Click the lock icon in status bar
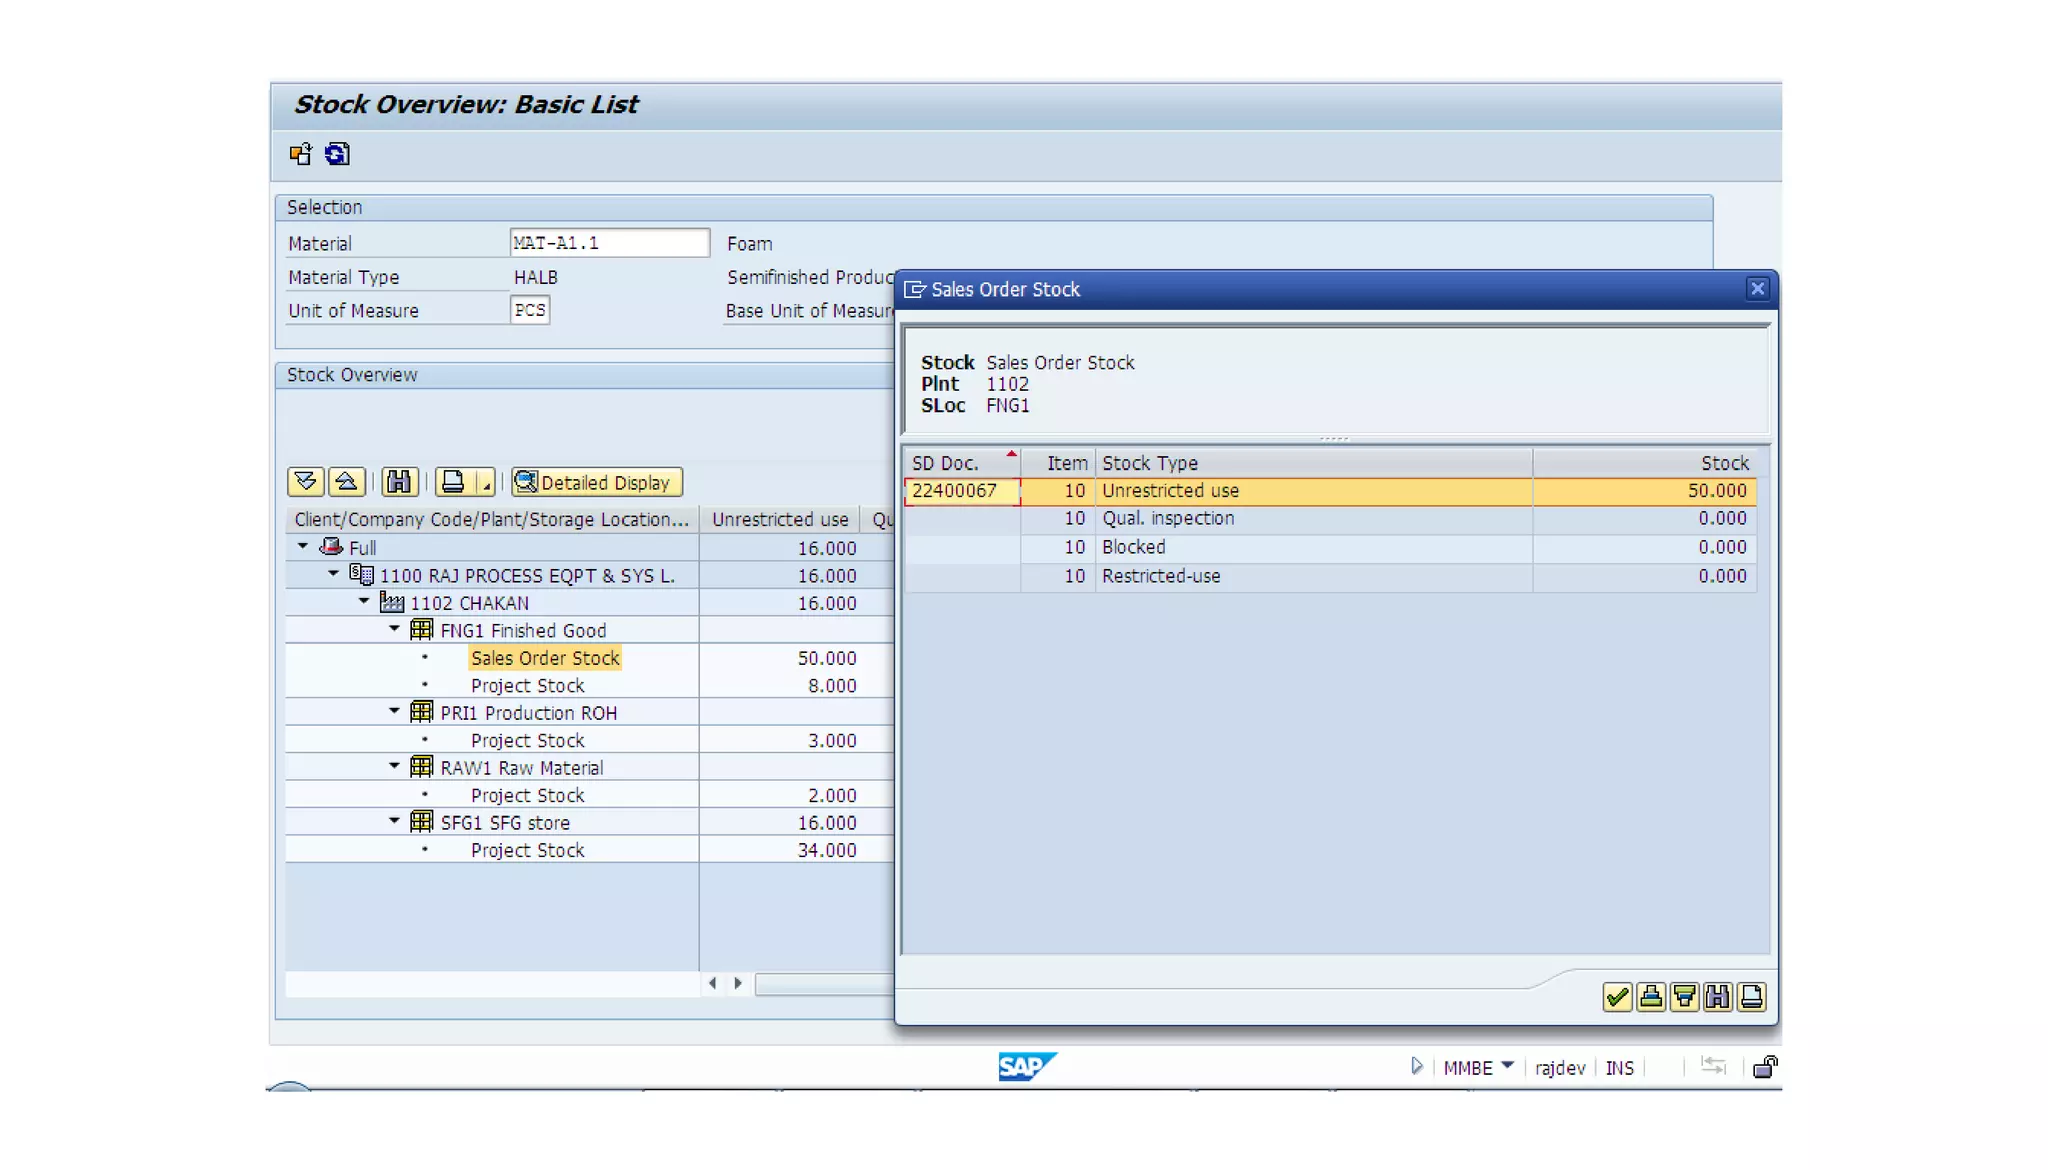The width and height of the screenshot is (2048, 1170). (1765, 1067)
